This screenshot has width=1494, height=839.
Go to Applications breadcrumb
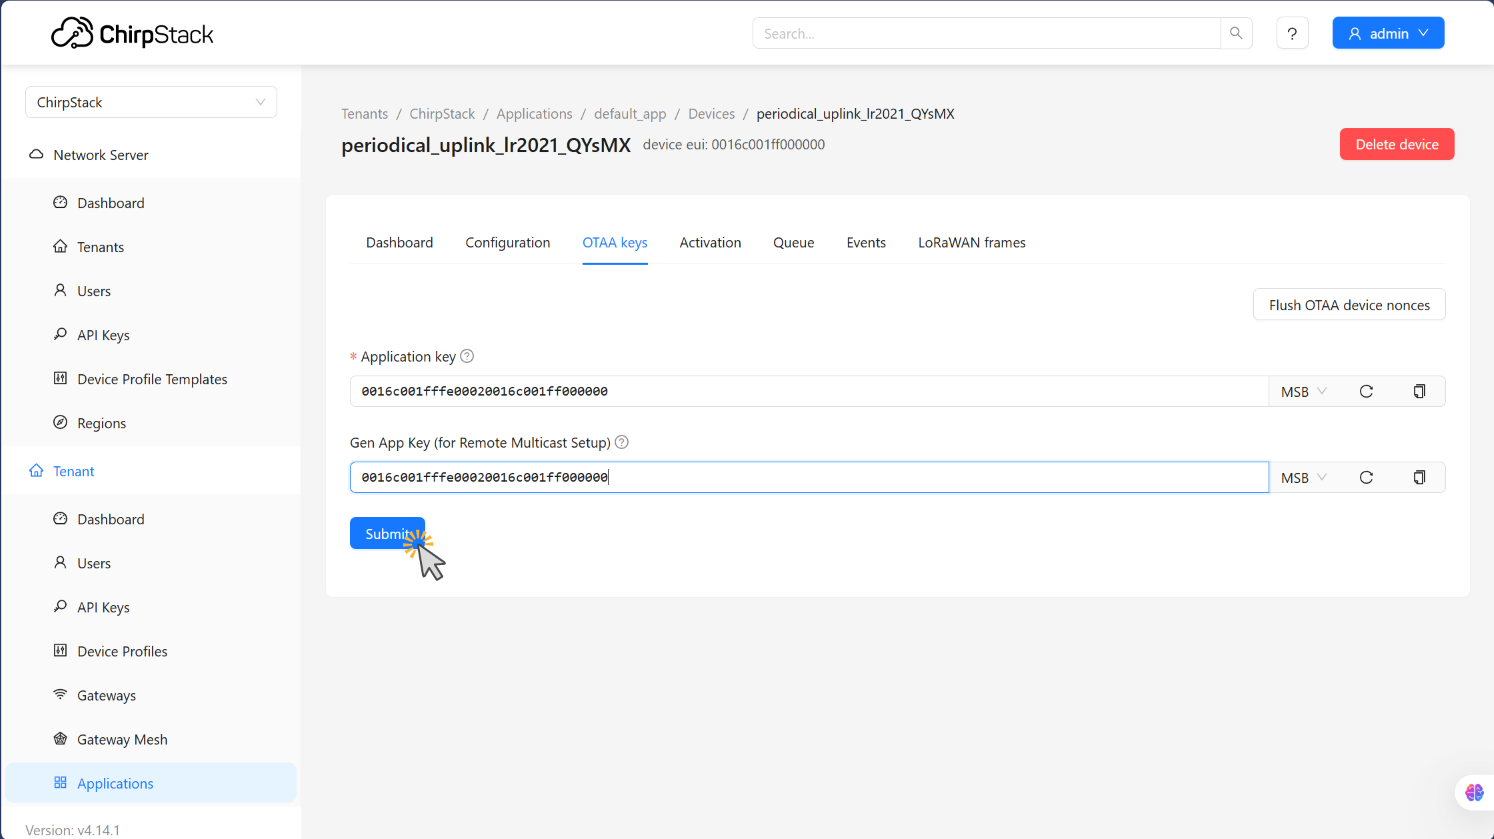click(534, 114)
